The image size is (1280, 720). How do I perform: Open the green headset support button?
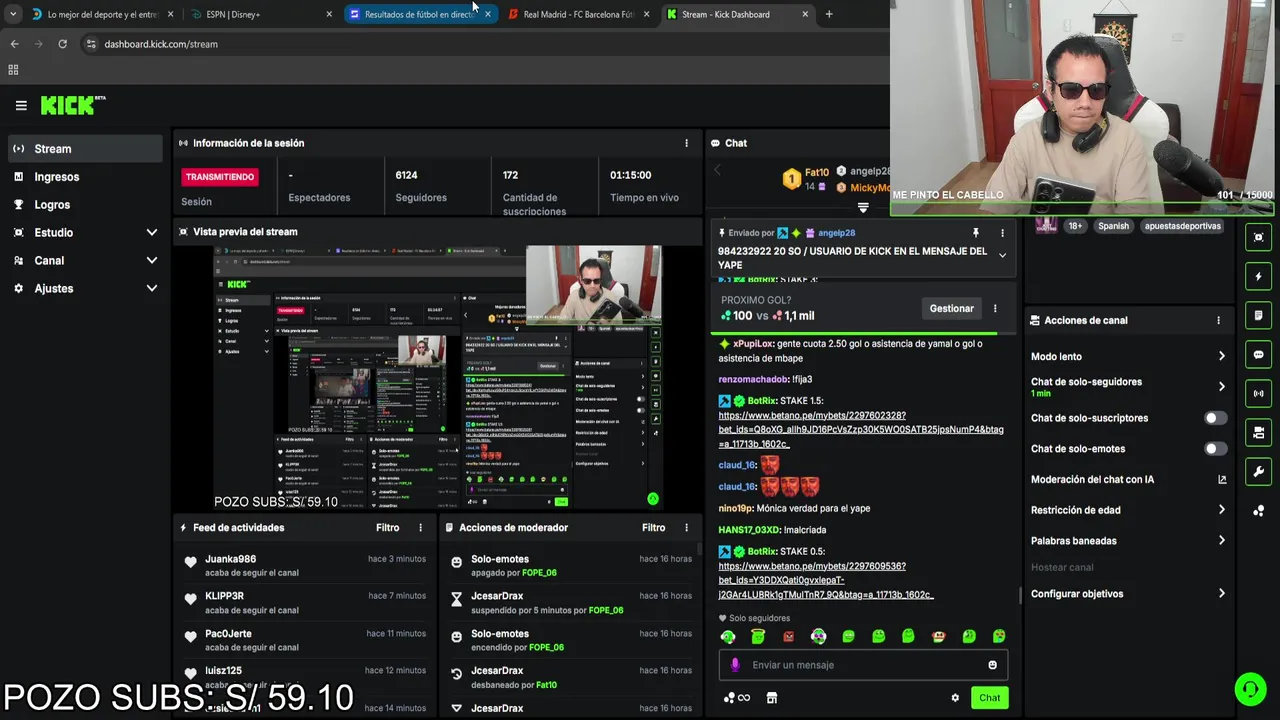1250,689
